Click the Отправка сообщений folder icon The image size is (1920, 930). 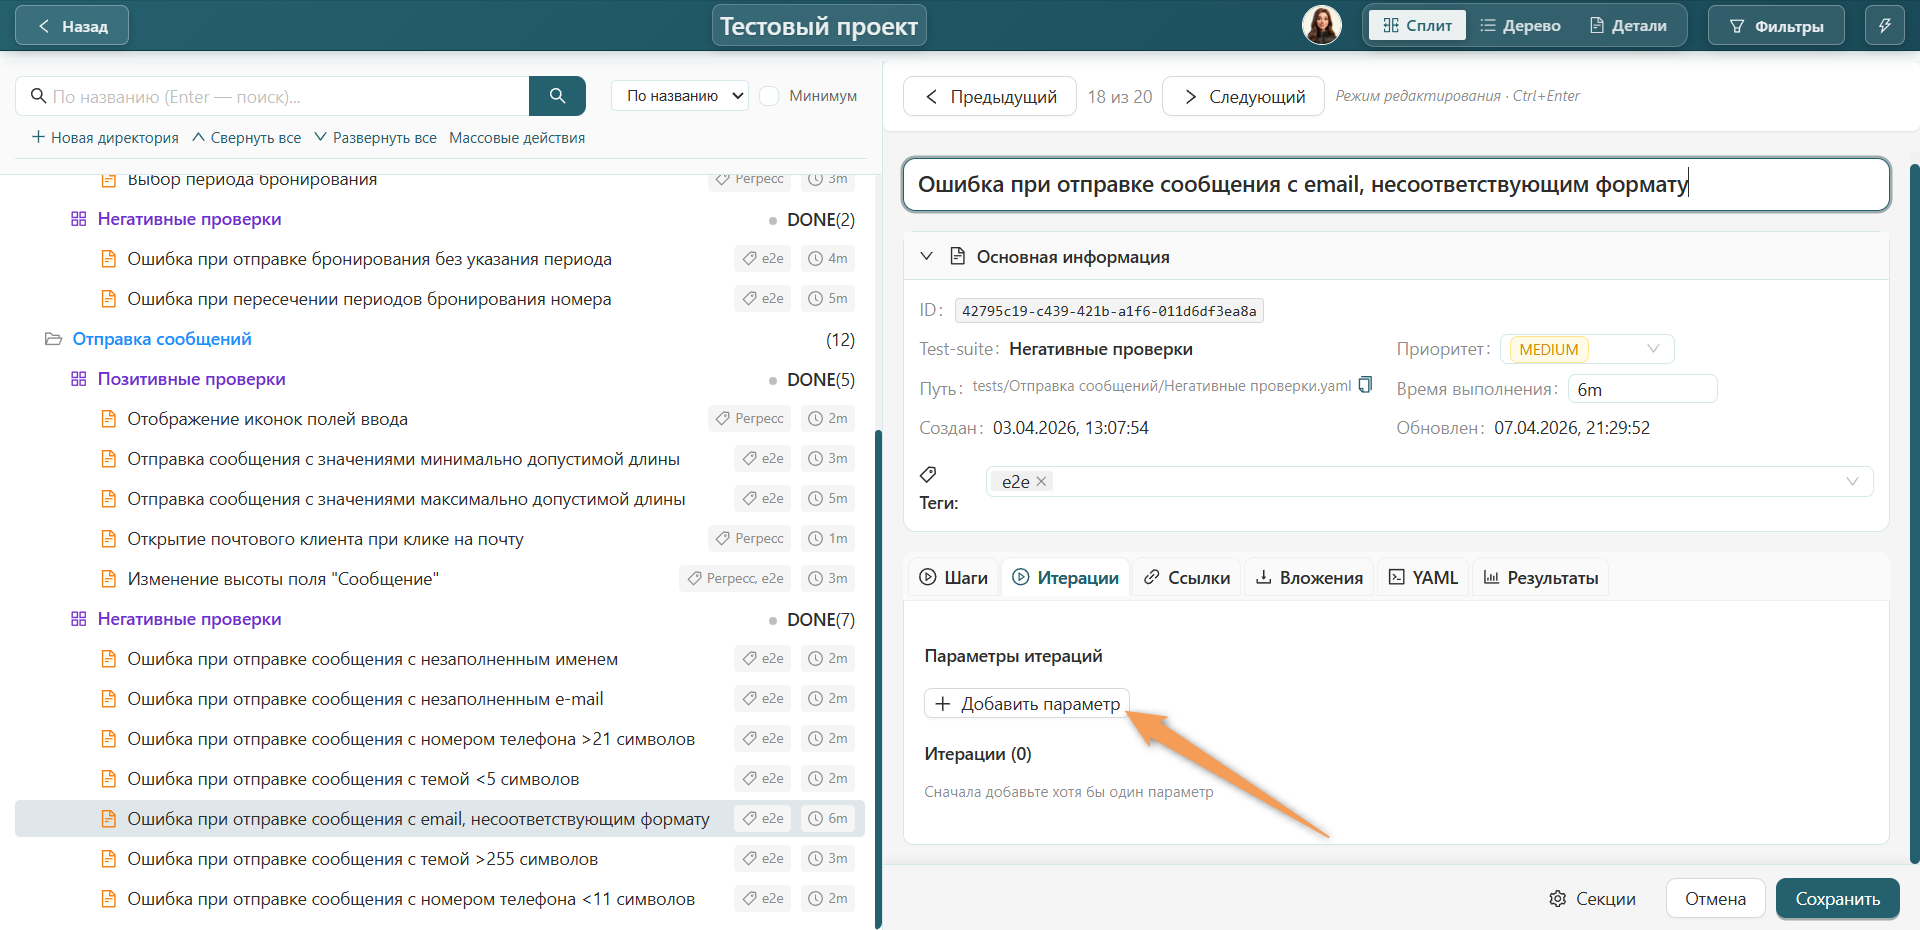pos(53,339)
